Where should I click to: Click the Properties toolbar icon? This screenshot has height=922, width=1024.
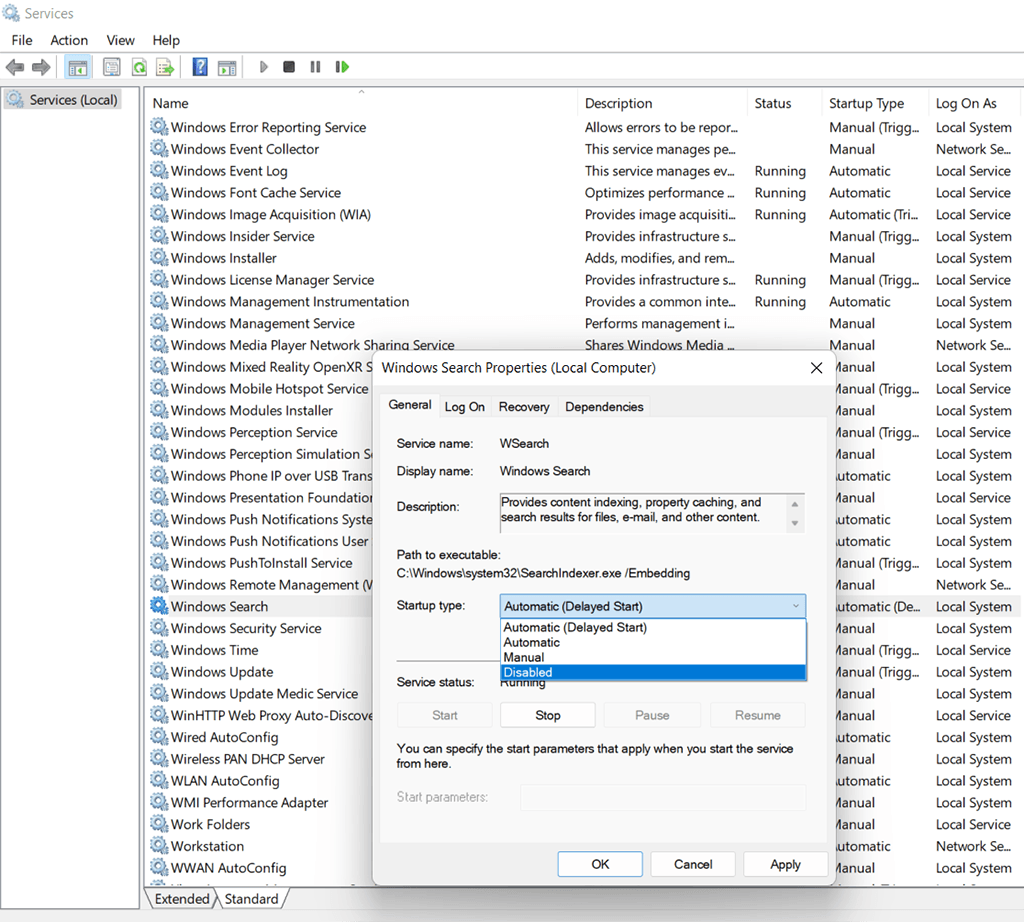coord(112,67)
